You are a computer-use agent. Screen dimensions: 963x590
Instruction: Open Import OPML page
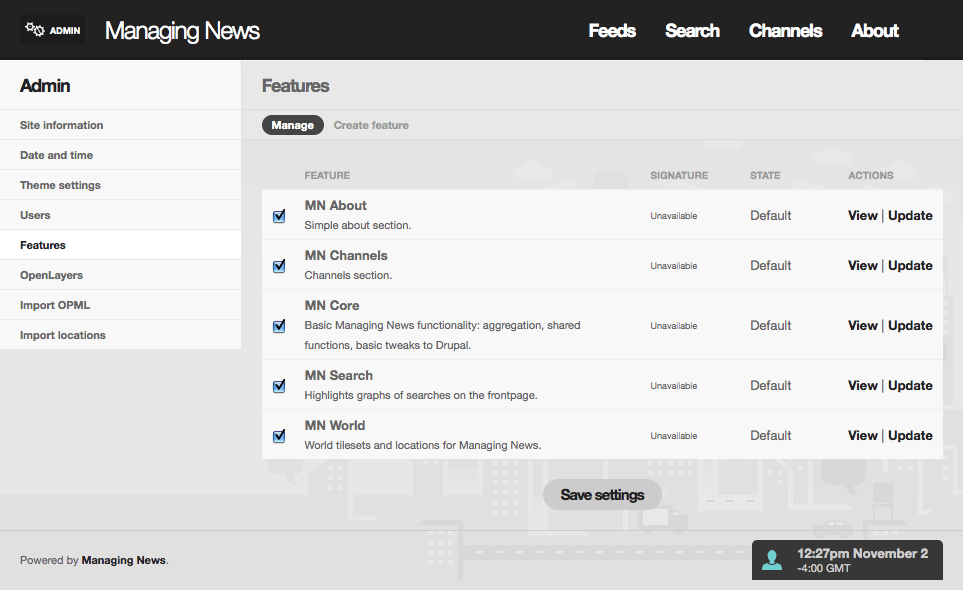[120, 305]
